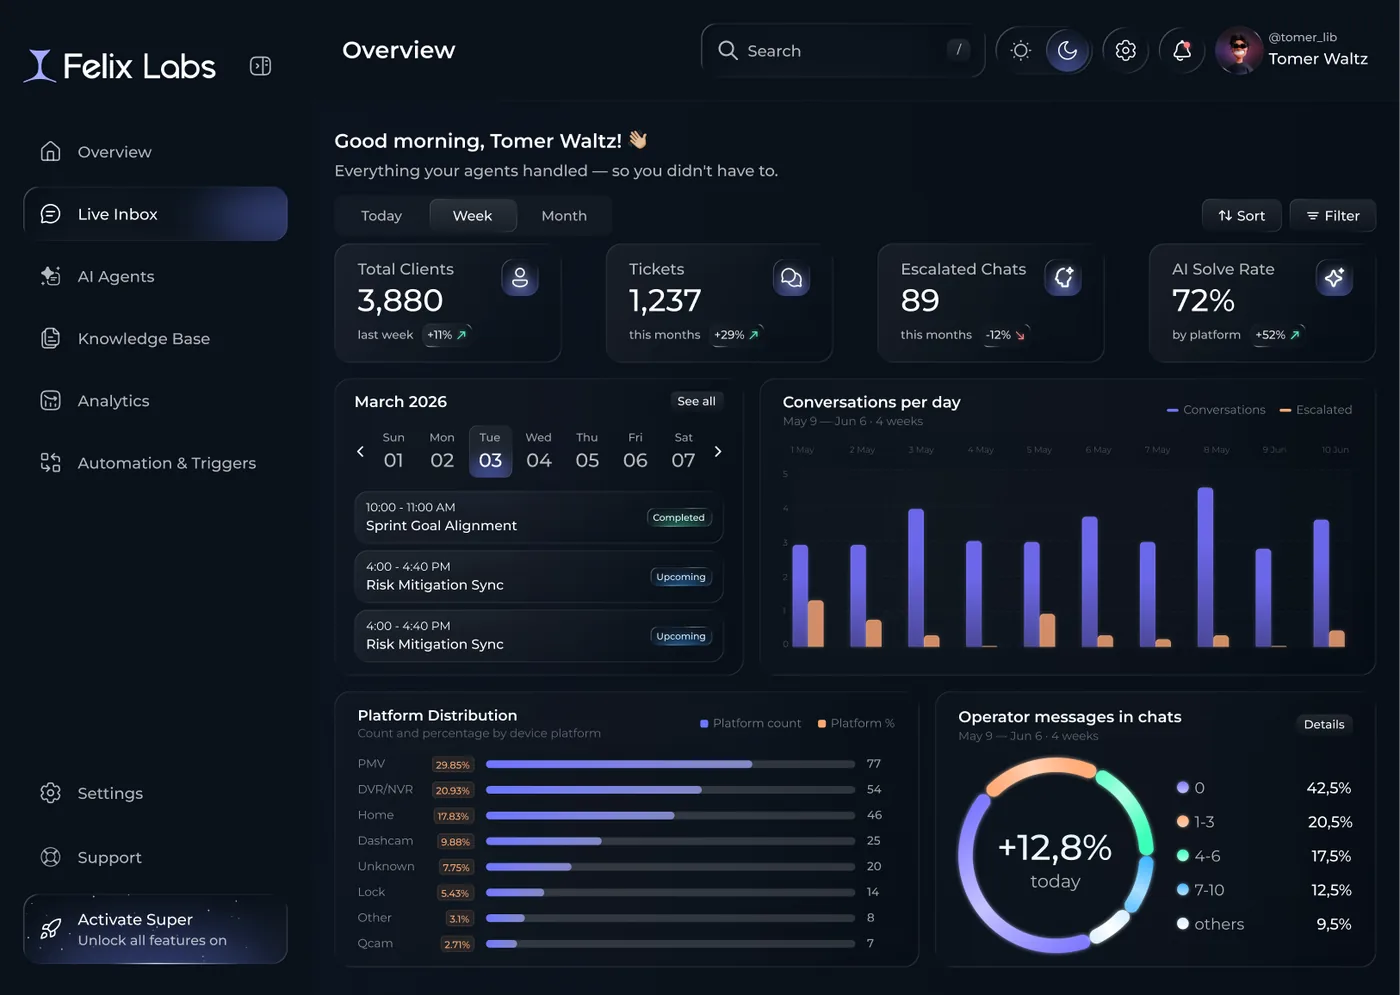1400x995 pixels.
Task: Open Support in the sidebar
Action: 155,857
